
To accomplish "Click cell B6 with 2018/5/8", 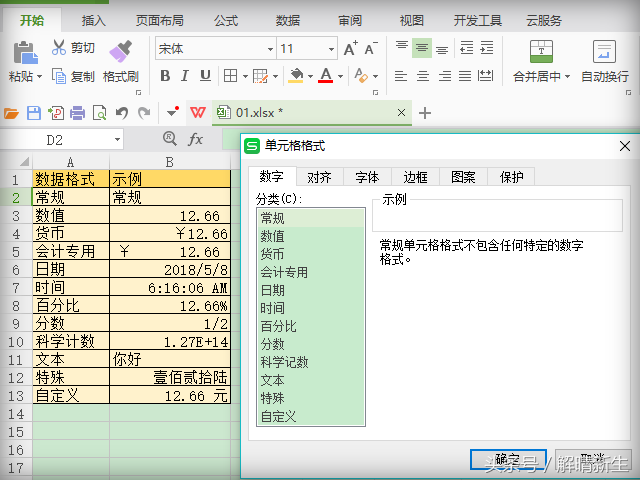I will [x=170, y=269].
